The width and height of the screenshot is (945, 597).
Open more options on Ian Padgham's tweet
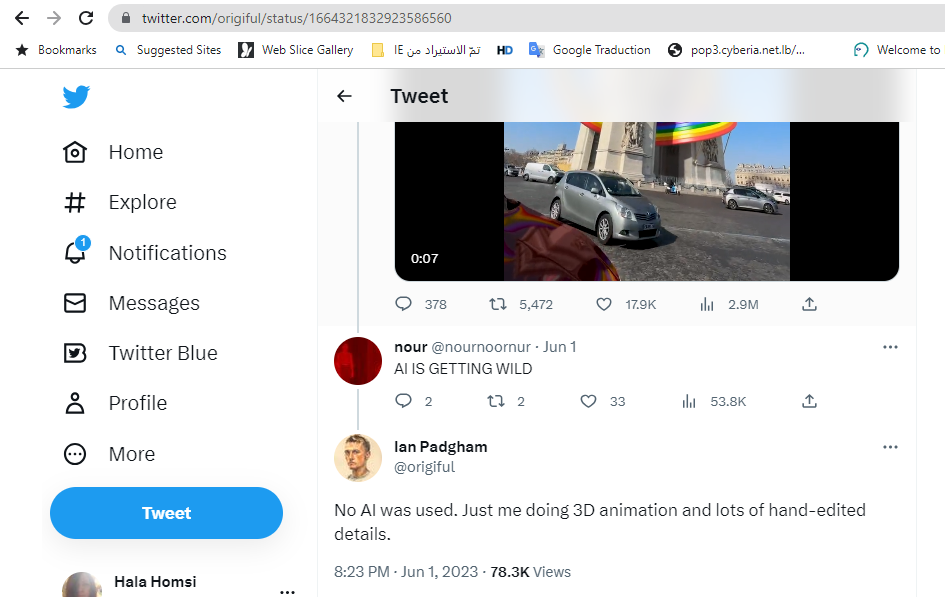pos(890,447)
